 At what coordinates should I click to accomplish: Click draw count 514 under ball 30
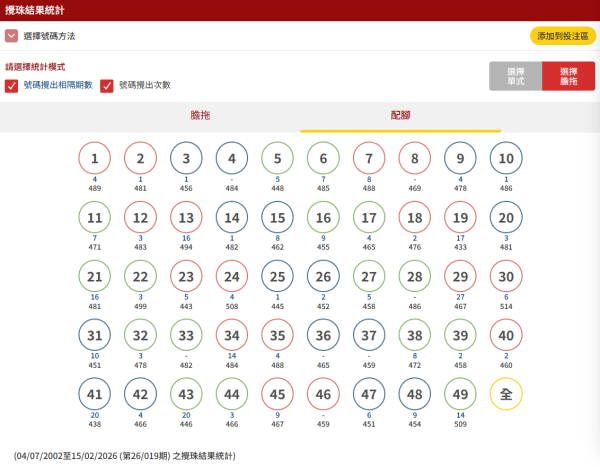506,306
